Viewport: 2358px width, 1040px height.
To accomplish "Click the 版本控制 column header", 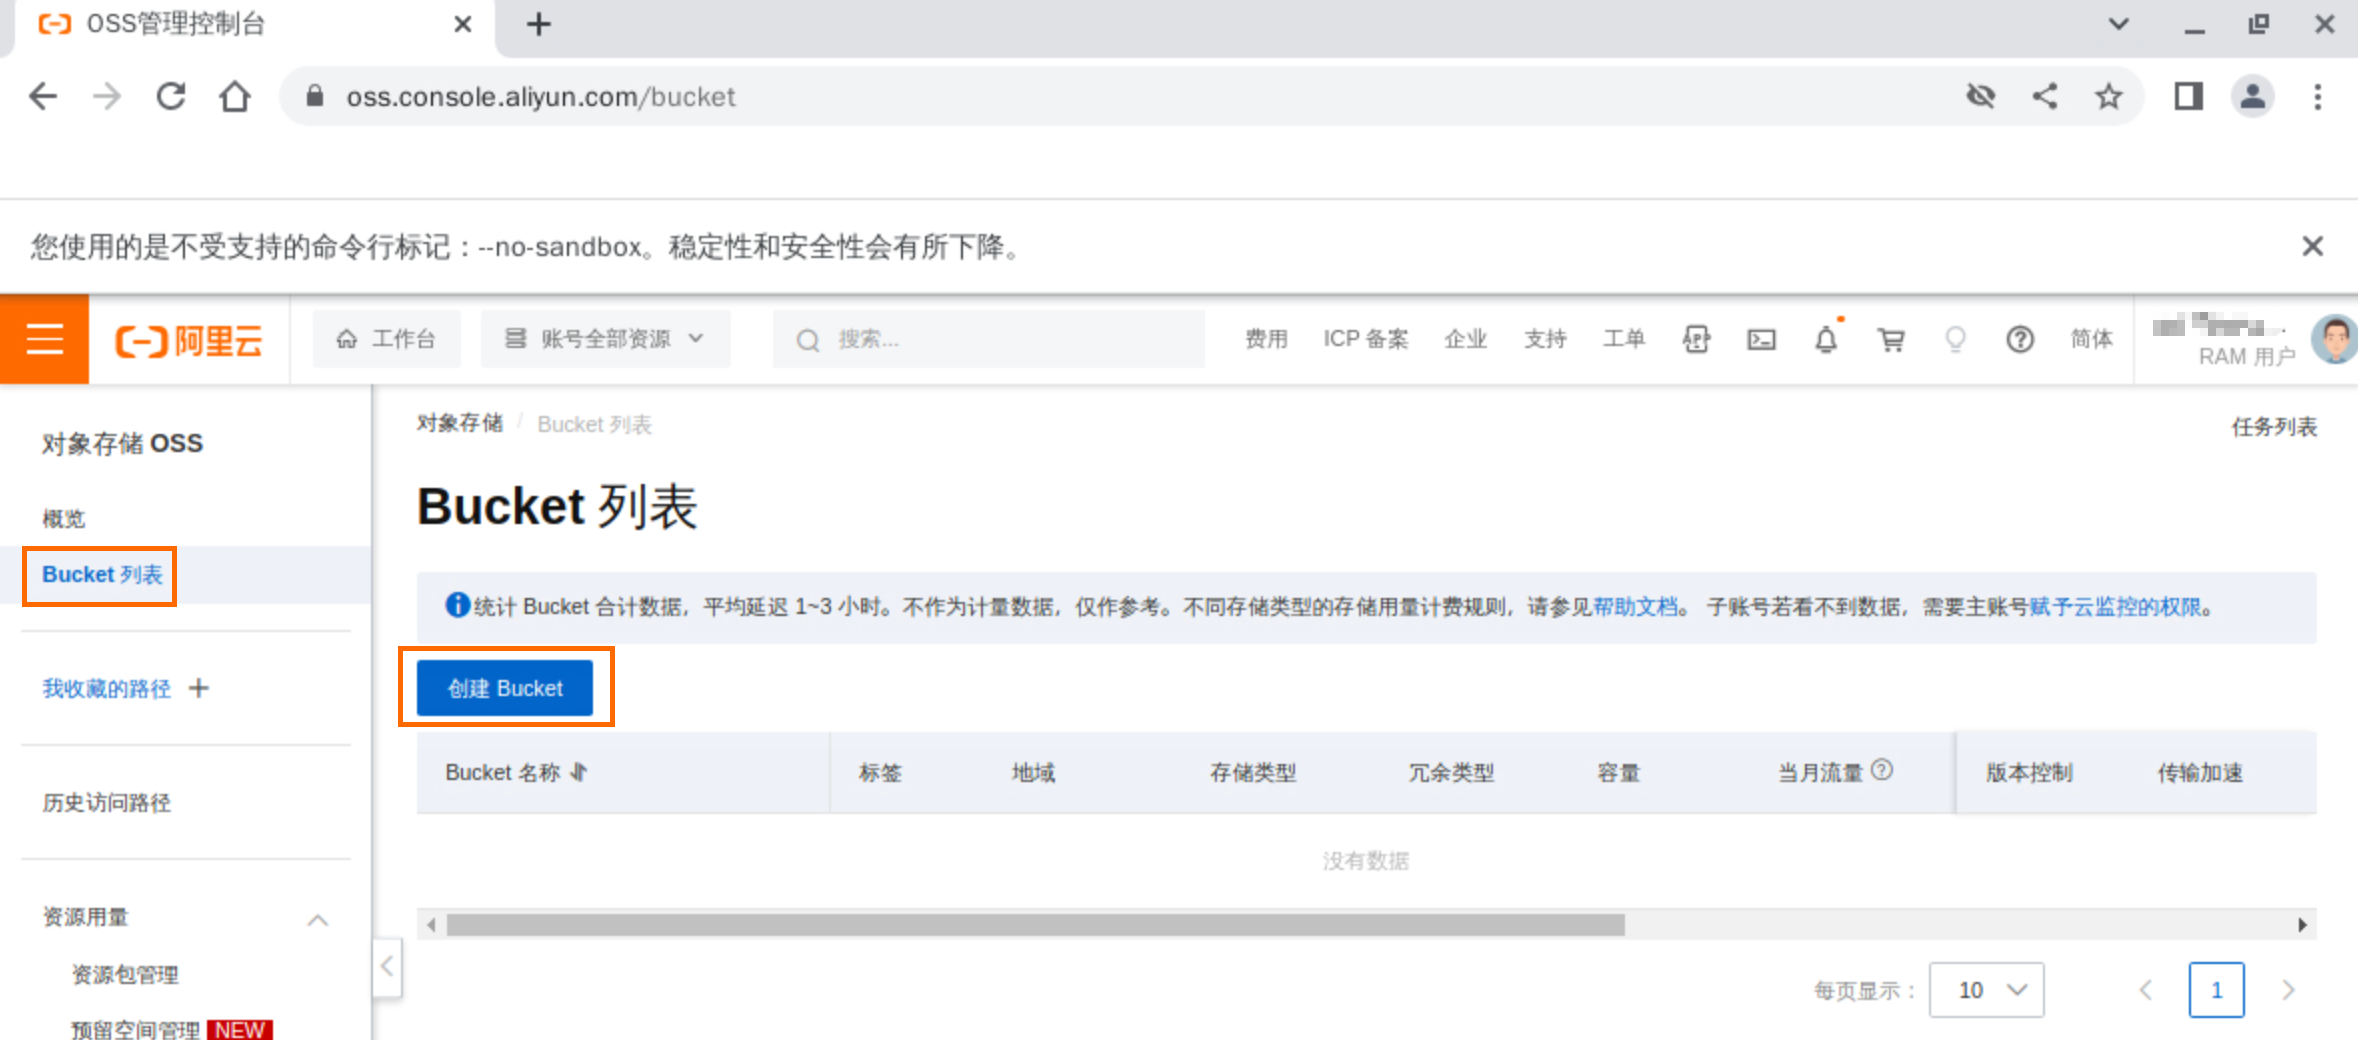I will click(x=2029, y=772).
